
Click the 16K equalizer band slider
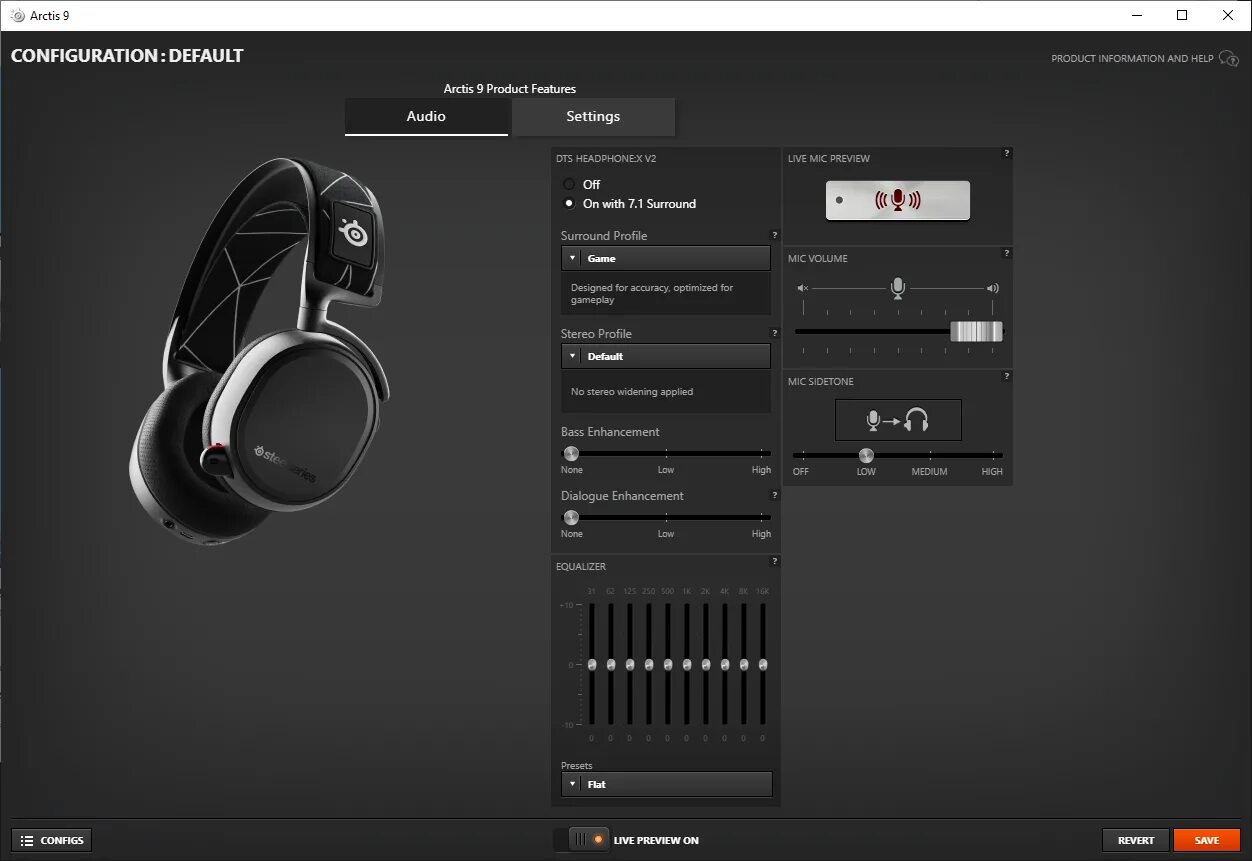pos(762,664)
